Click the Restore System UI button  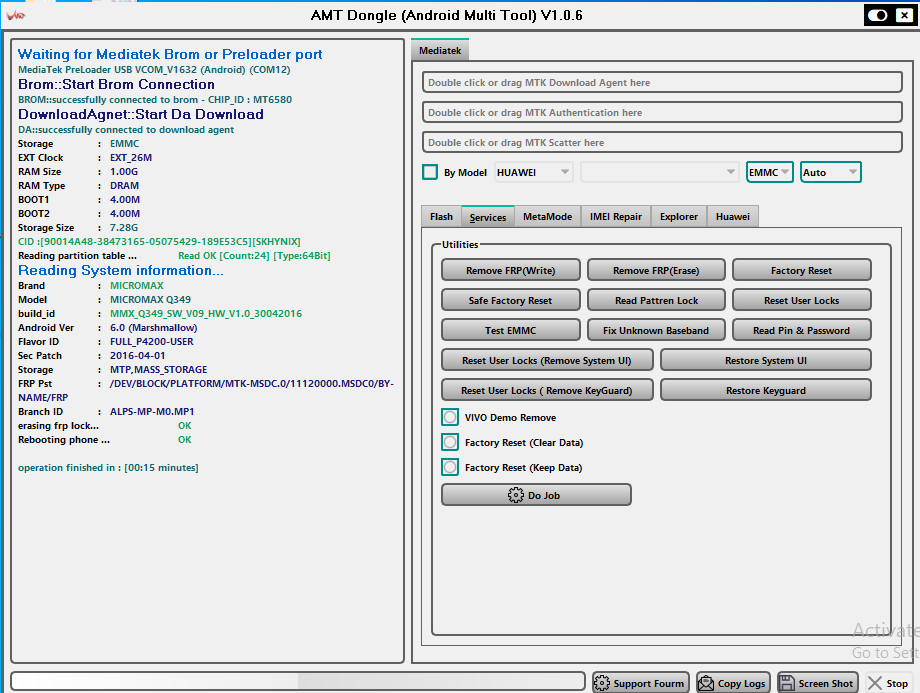766,360
